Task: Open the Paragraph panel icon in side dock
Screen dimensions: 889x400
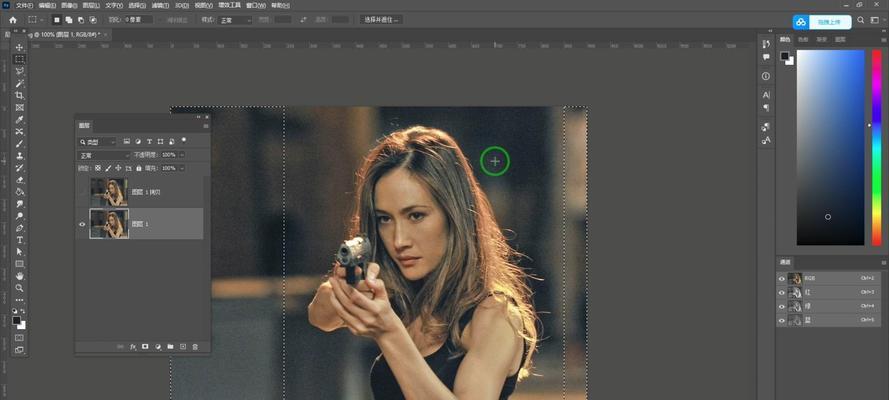Action: pos(766,108)
